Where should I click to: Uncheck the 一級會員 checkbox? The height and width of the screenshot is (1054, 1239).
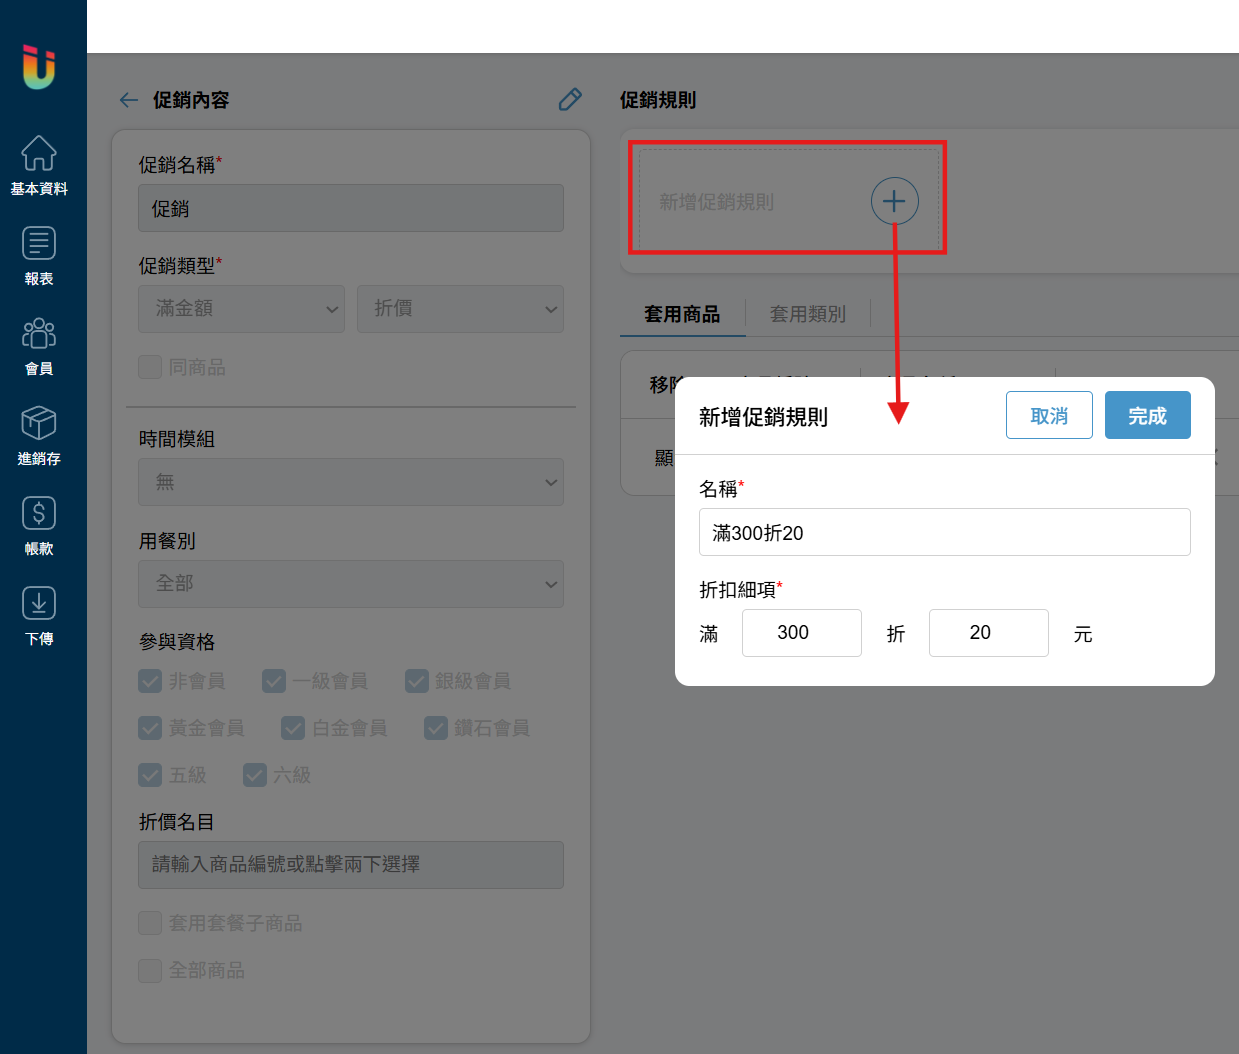[274, 681]
